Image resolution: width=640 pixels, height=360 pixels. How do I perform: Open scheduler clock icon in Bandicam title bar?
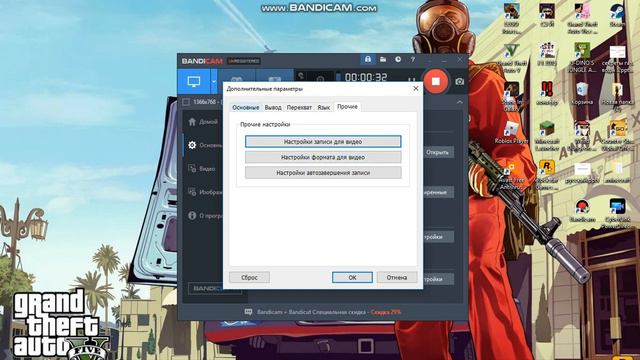(x=398, y=60)
